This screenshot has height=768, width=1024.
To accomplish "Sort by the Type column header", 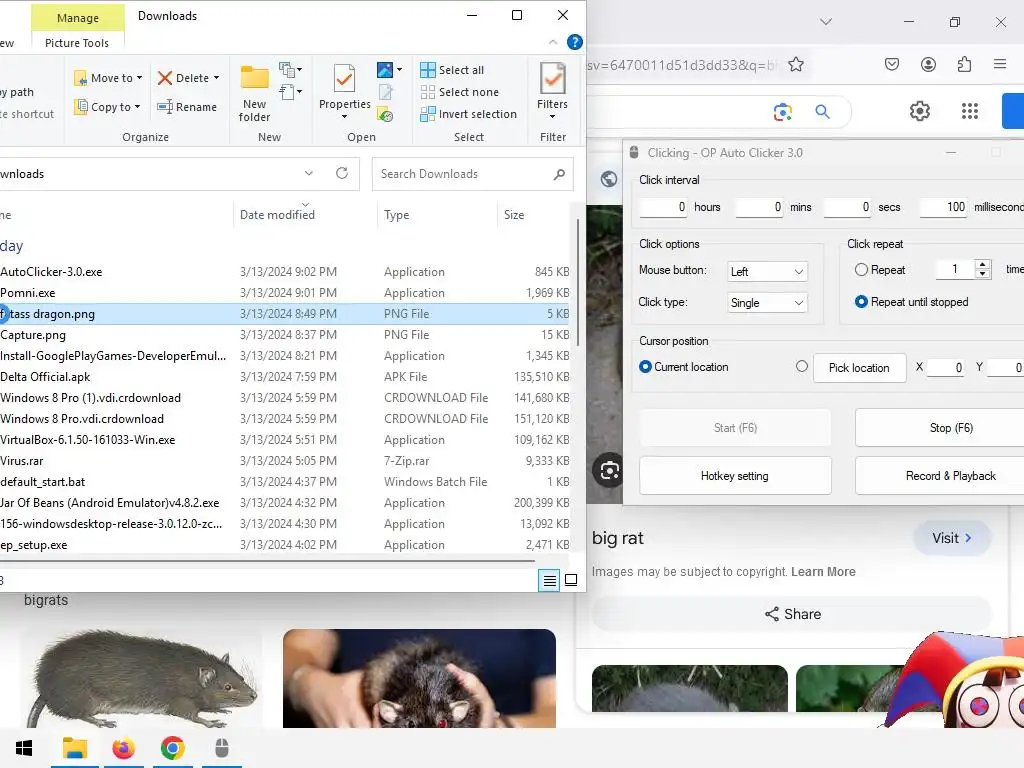I will pyautogui.click(x=396, y=215).
